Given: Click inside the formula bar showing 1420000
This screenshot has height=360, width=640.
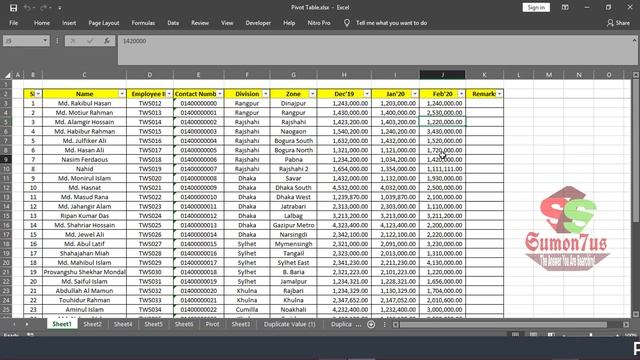Looking at the screenshot, I should point(376,50).
